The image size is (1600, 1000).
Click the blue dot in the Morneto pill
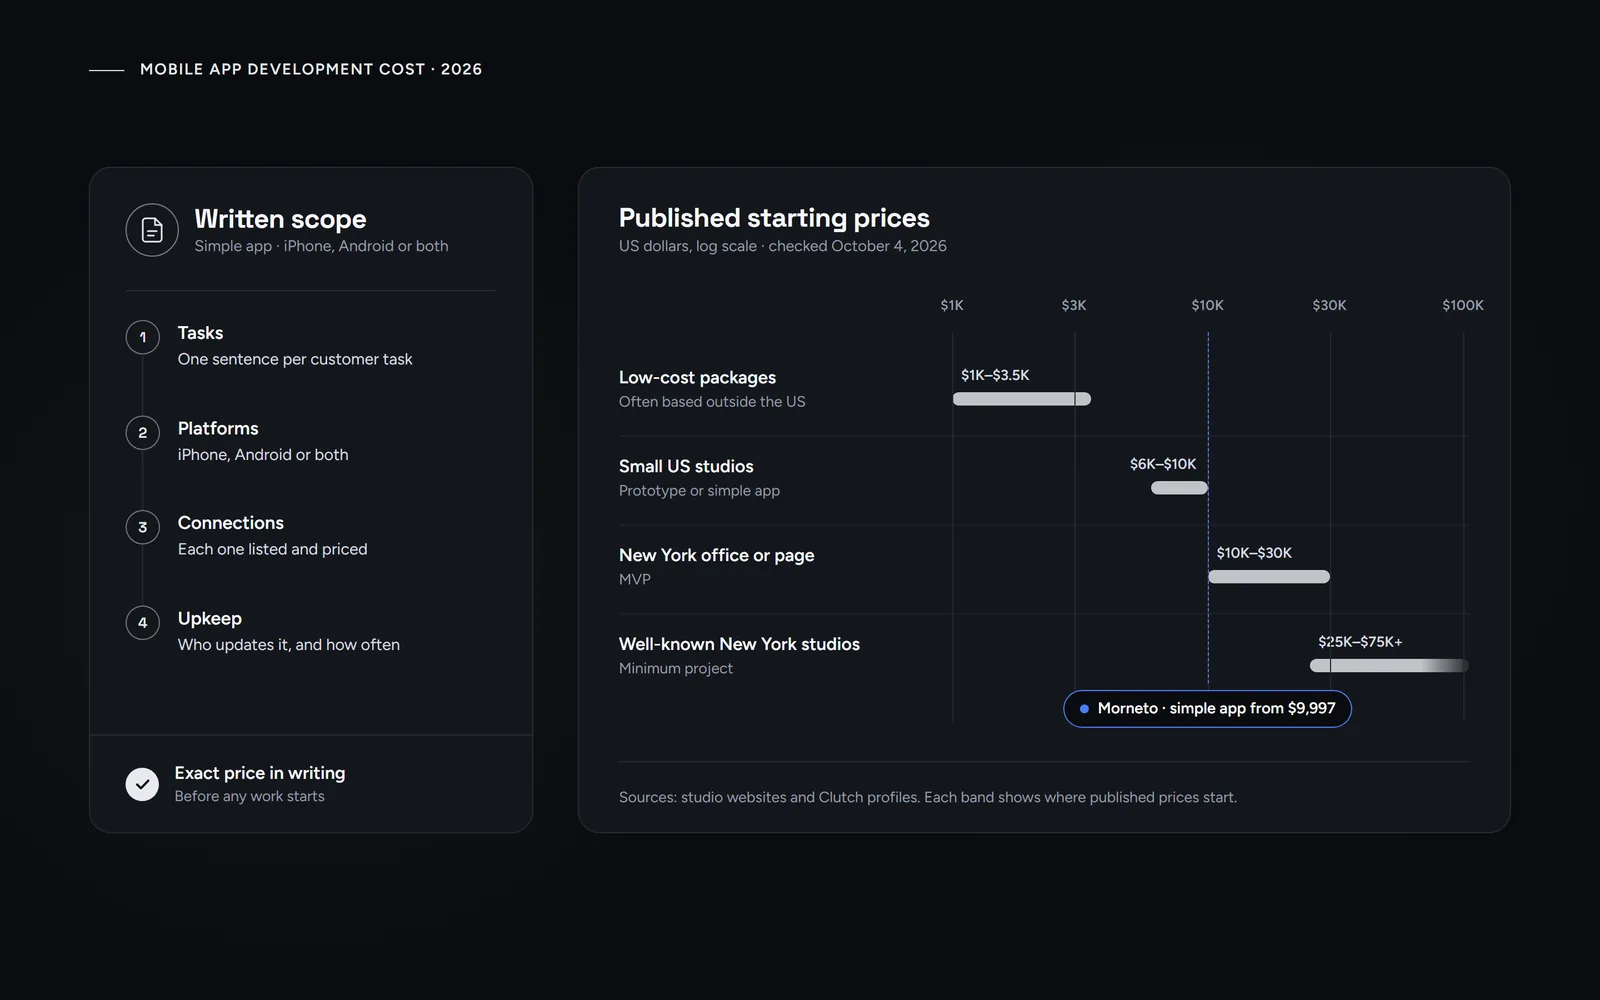(1084, 709)
